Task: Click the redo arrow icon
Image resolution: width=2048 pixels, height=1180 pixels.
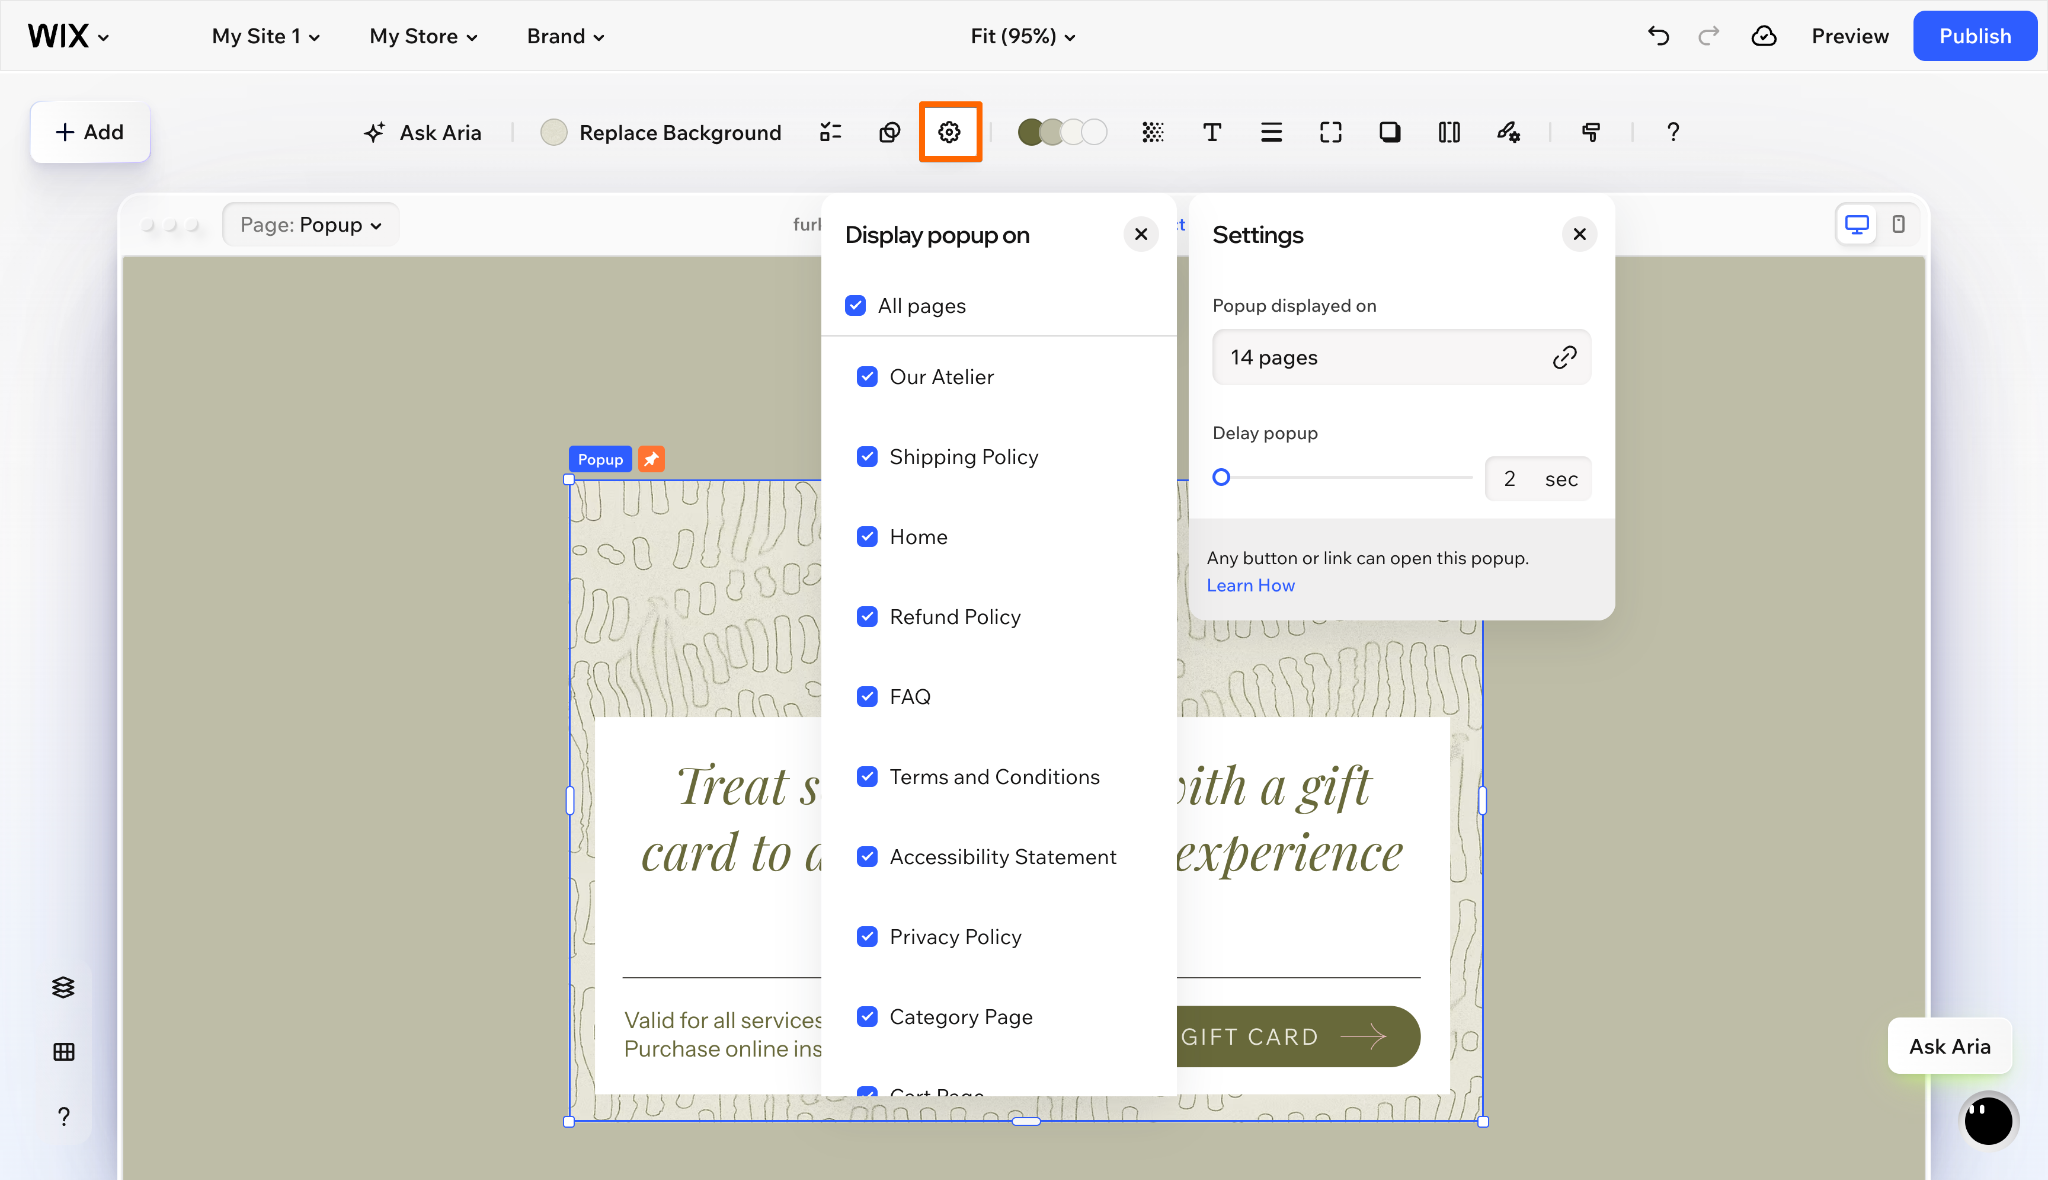Action: tap(1709, 36)
